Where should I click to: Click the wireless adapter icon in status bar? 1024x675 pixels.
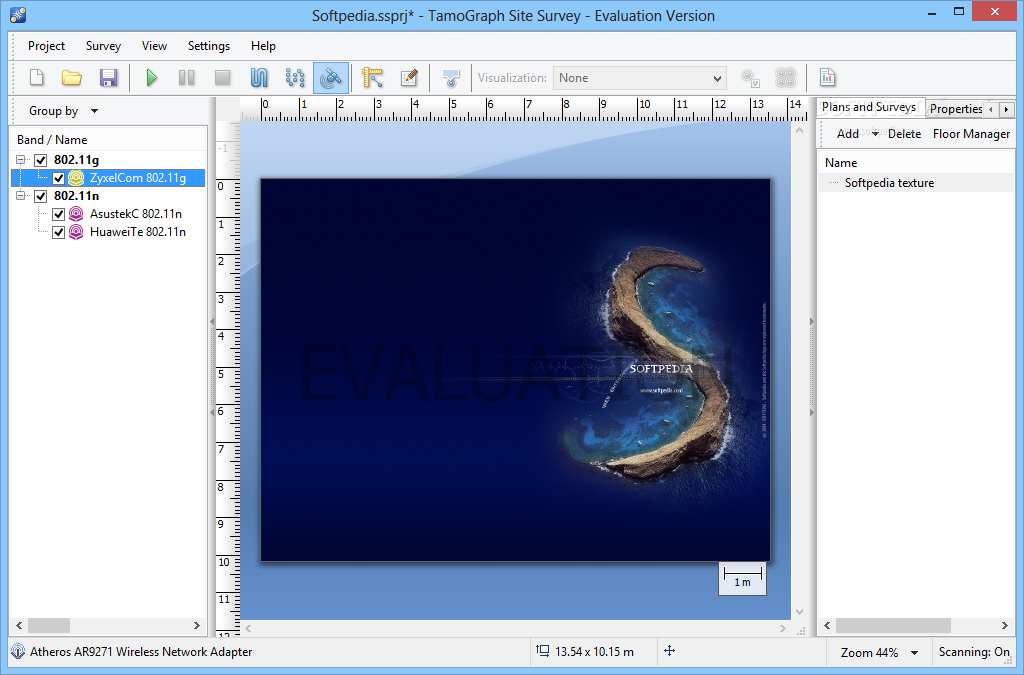(x=18, y=651)
